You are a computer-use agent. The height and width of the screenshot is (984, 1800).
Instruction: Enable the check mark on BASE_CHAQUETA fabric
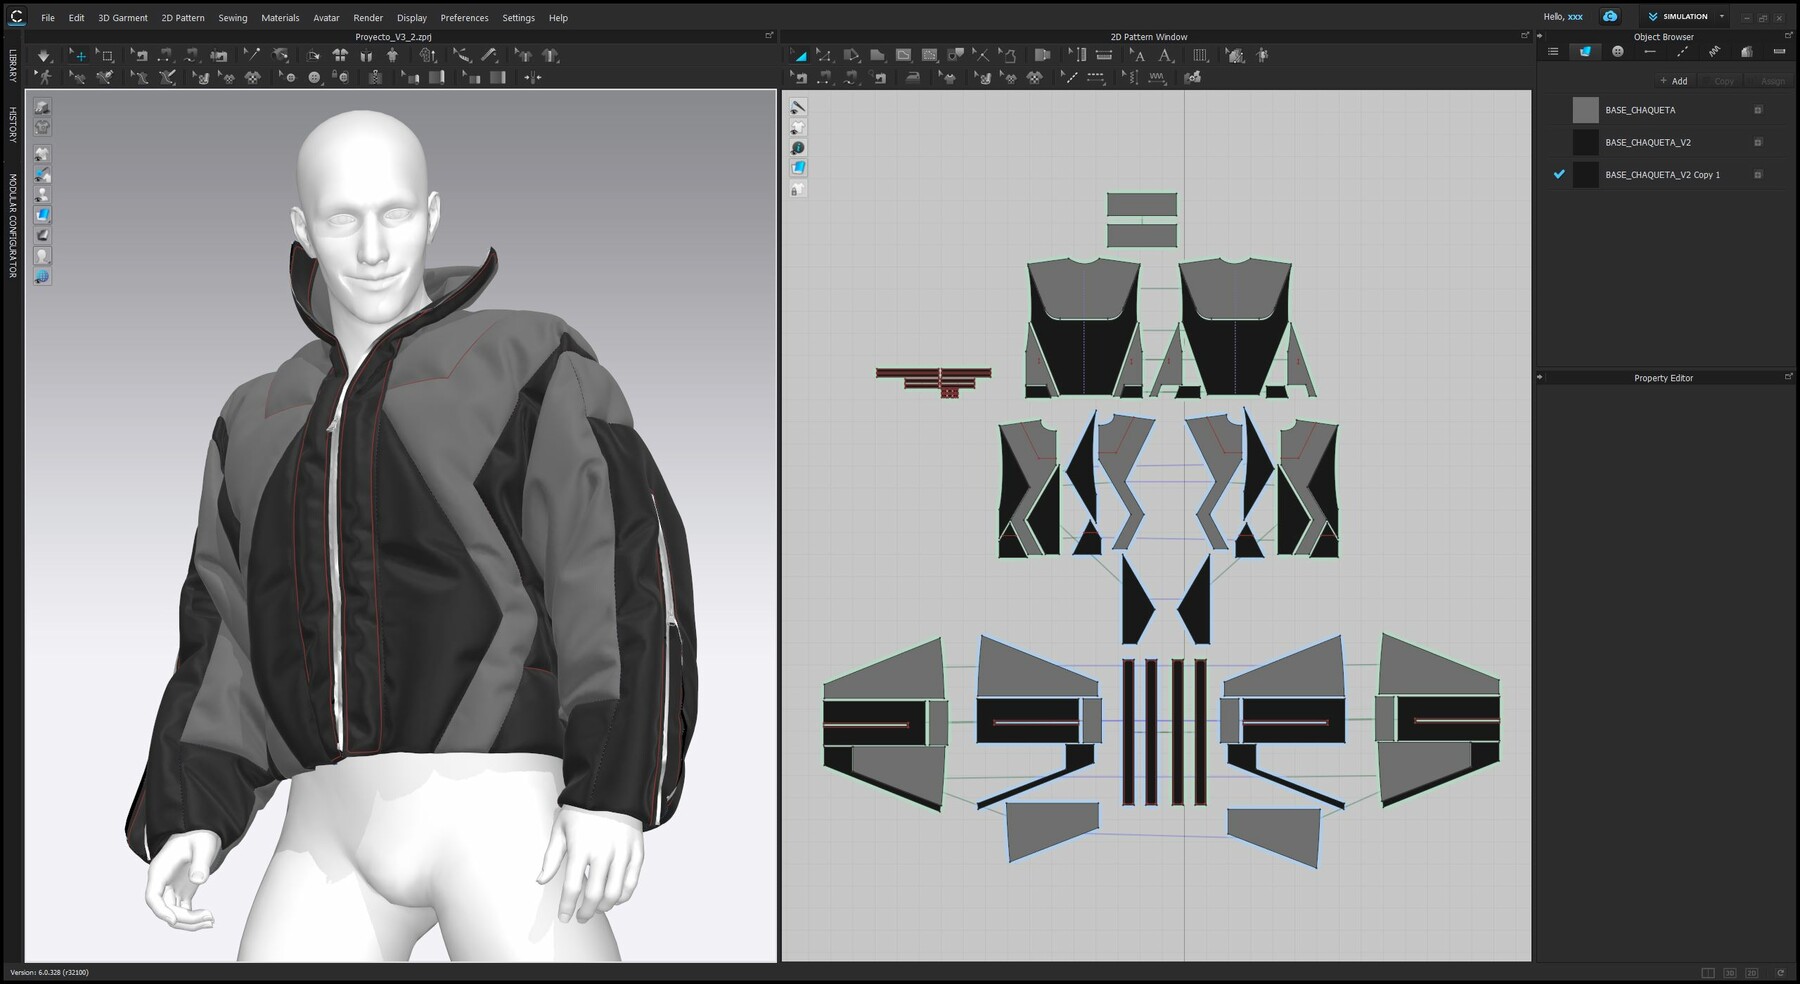point(1559,110)
